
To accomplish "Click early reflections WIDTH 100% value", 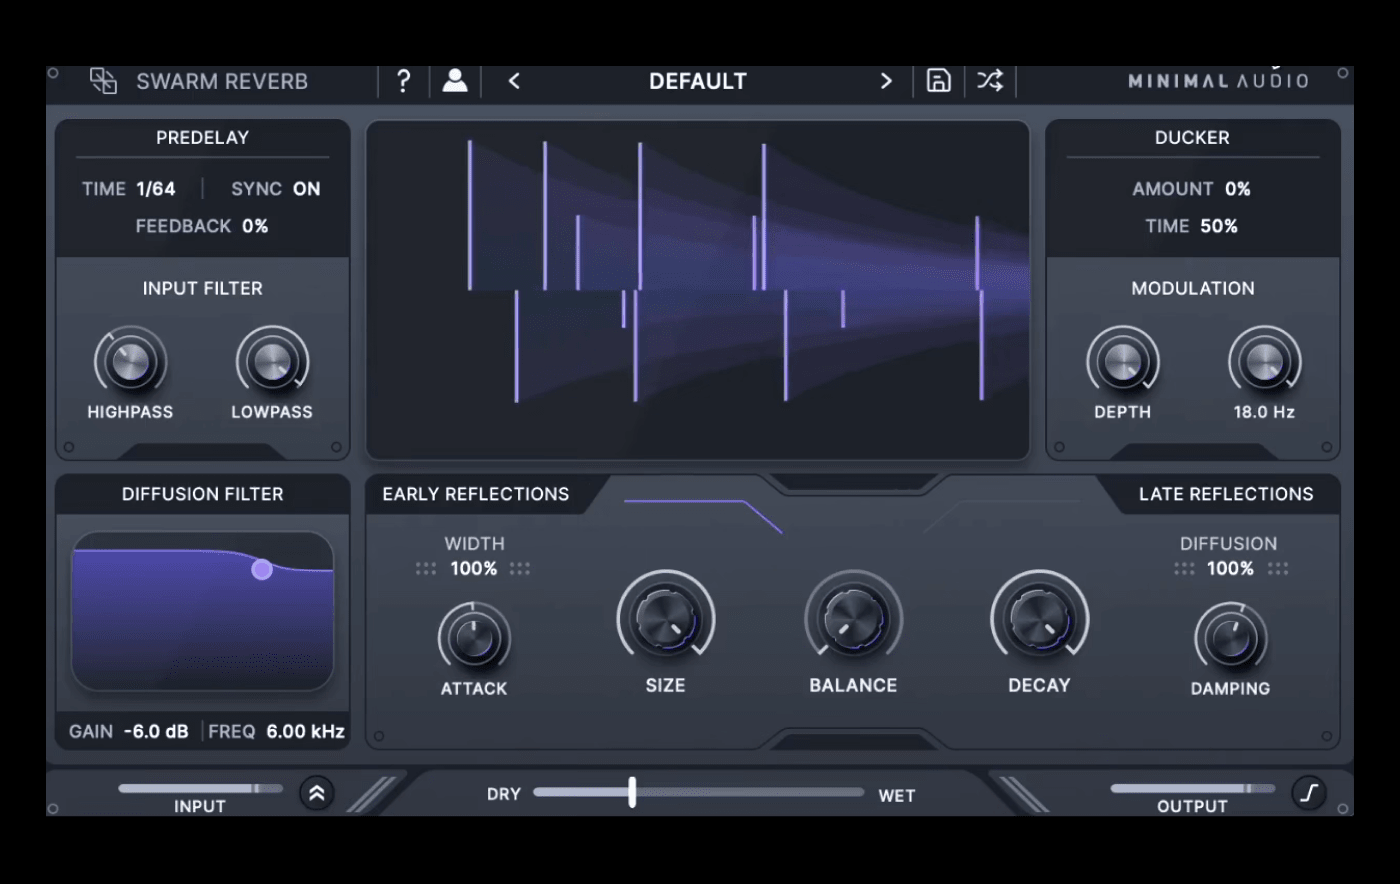I will pos(474,568).
